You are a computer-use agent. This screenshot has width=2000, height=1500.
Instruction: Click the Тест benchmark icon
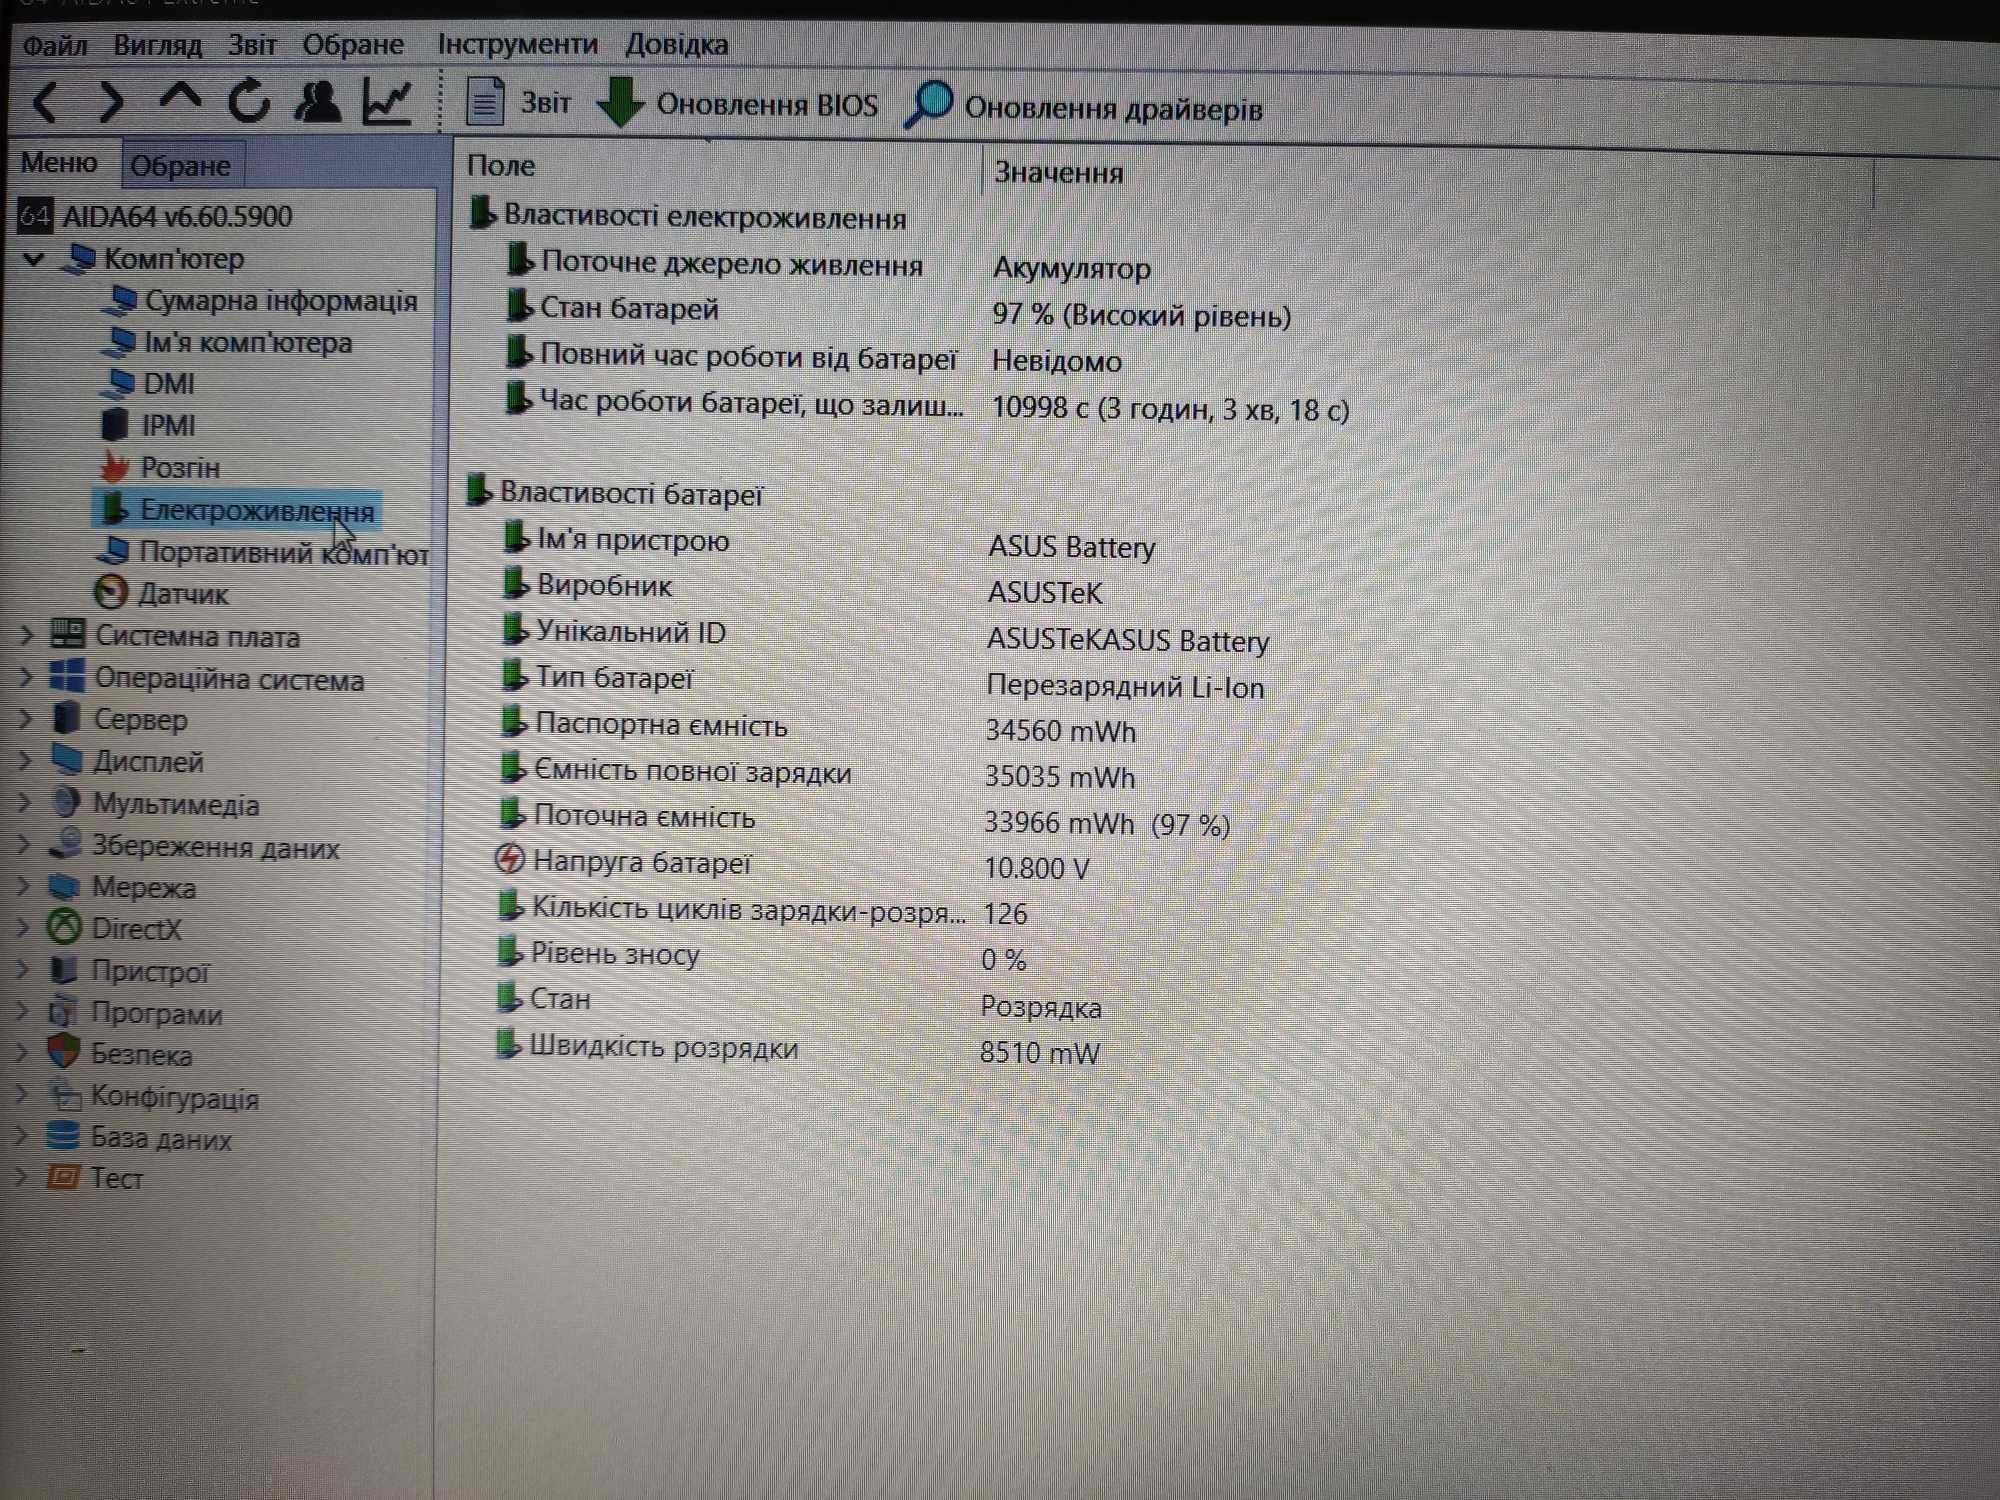click(x=62, y=1177)
